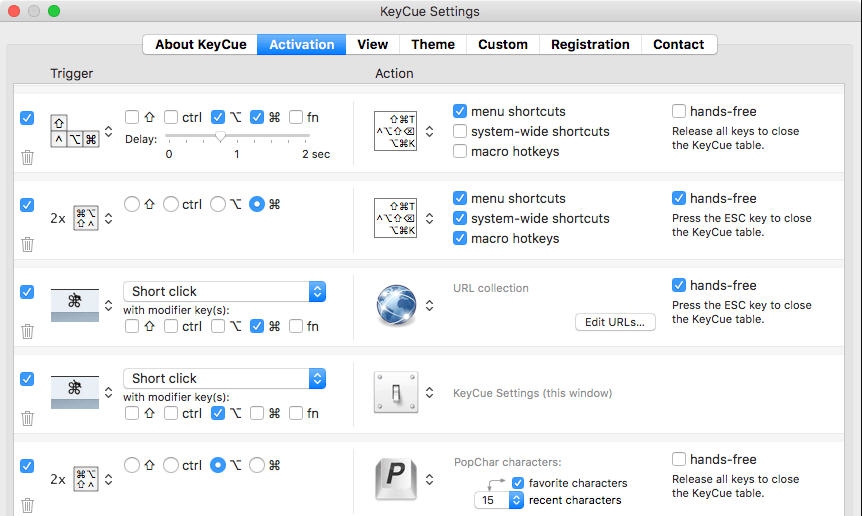The height and width of the screenshot is (516, 862).
Task: Switch to the About KeyCue tab
Action: pos(200,45)
